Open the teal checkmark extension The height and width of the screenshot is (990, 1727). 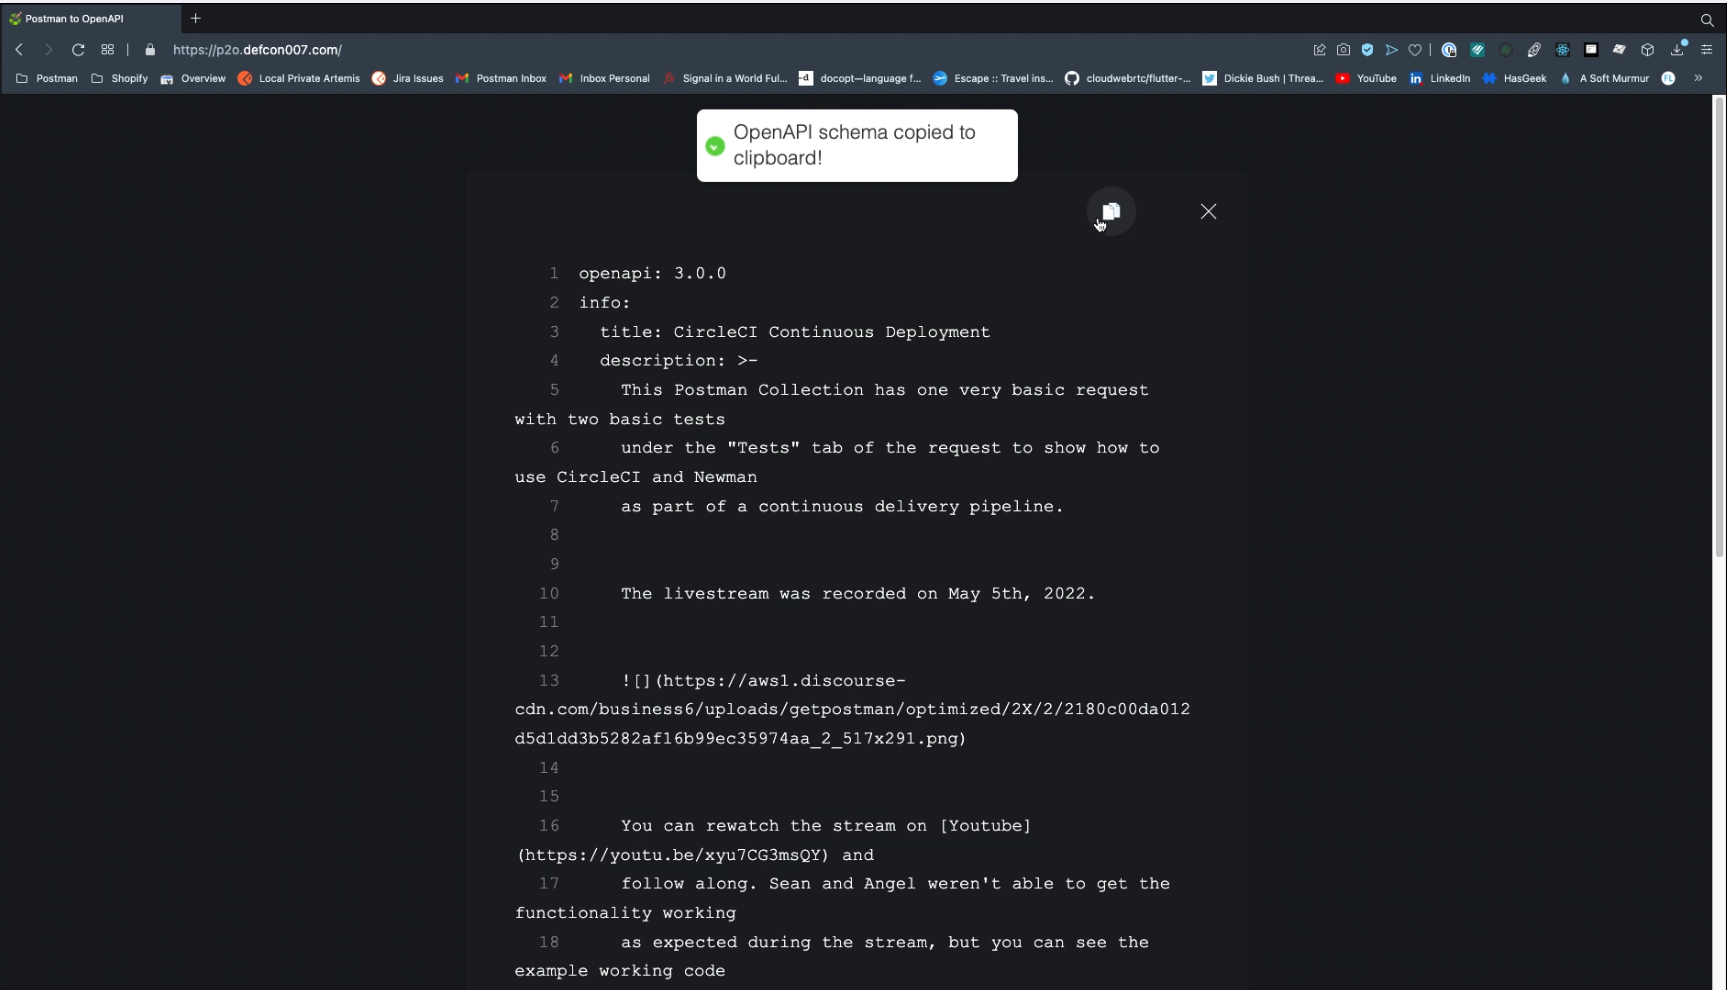coord(1477,49)
